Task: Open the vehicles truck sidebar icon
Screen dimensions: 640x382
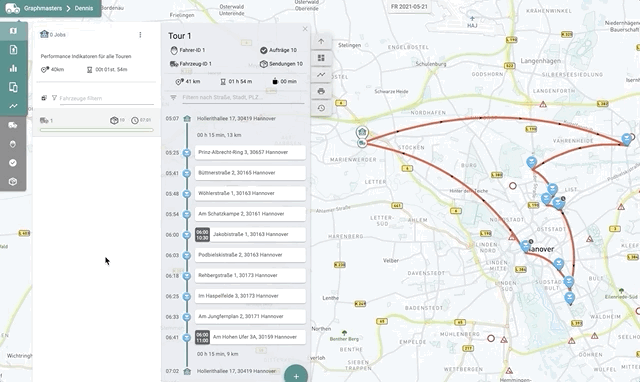Action: click(13, 125)
